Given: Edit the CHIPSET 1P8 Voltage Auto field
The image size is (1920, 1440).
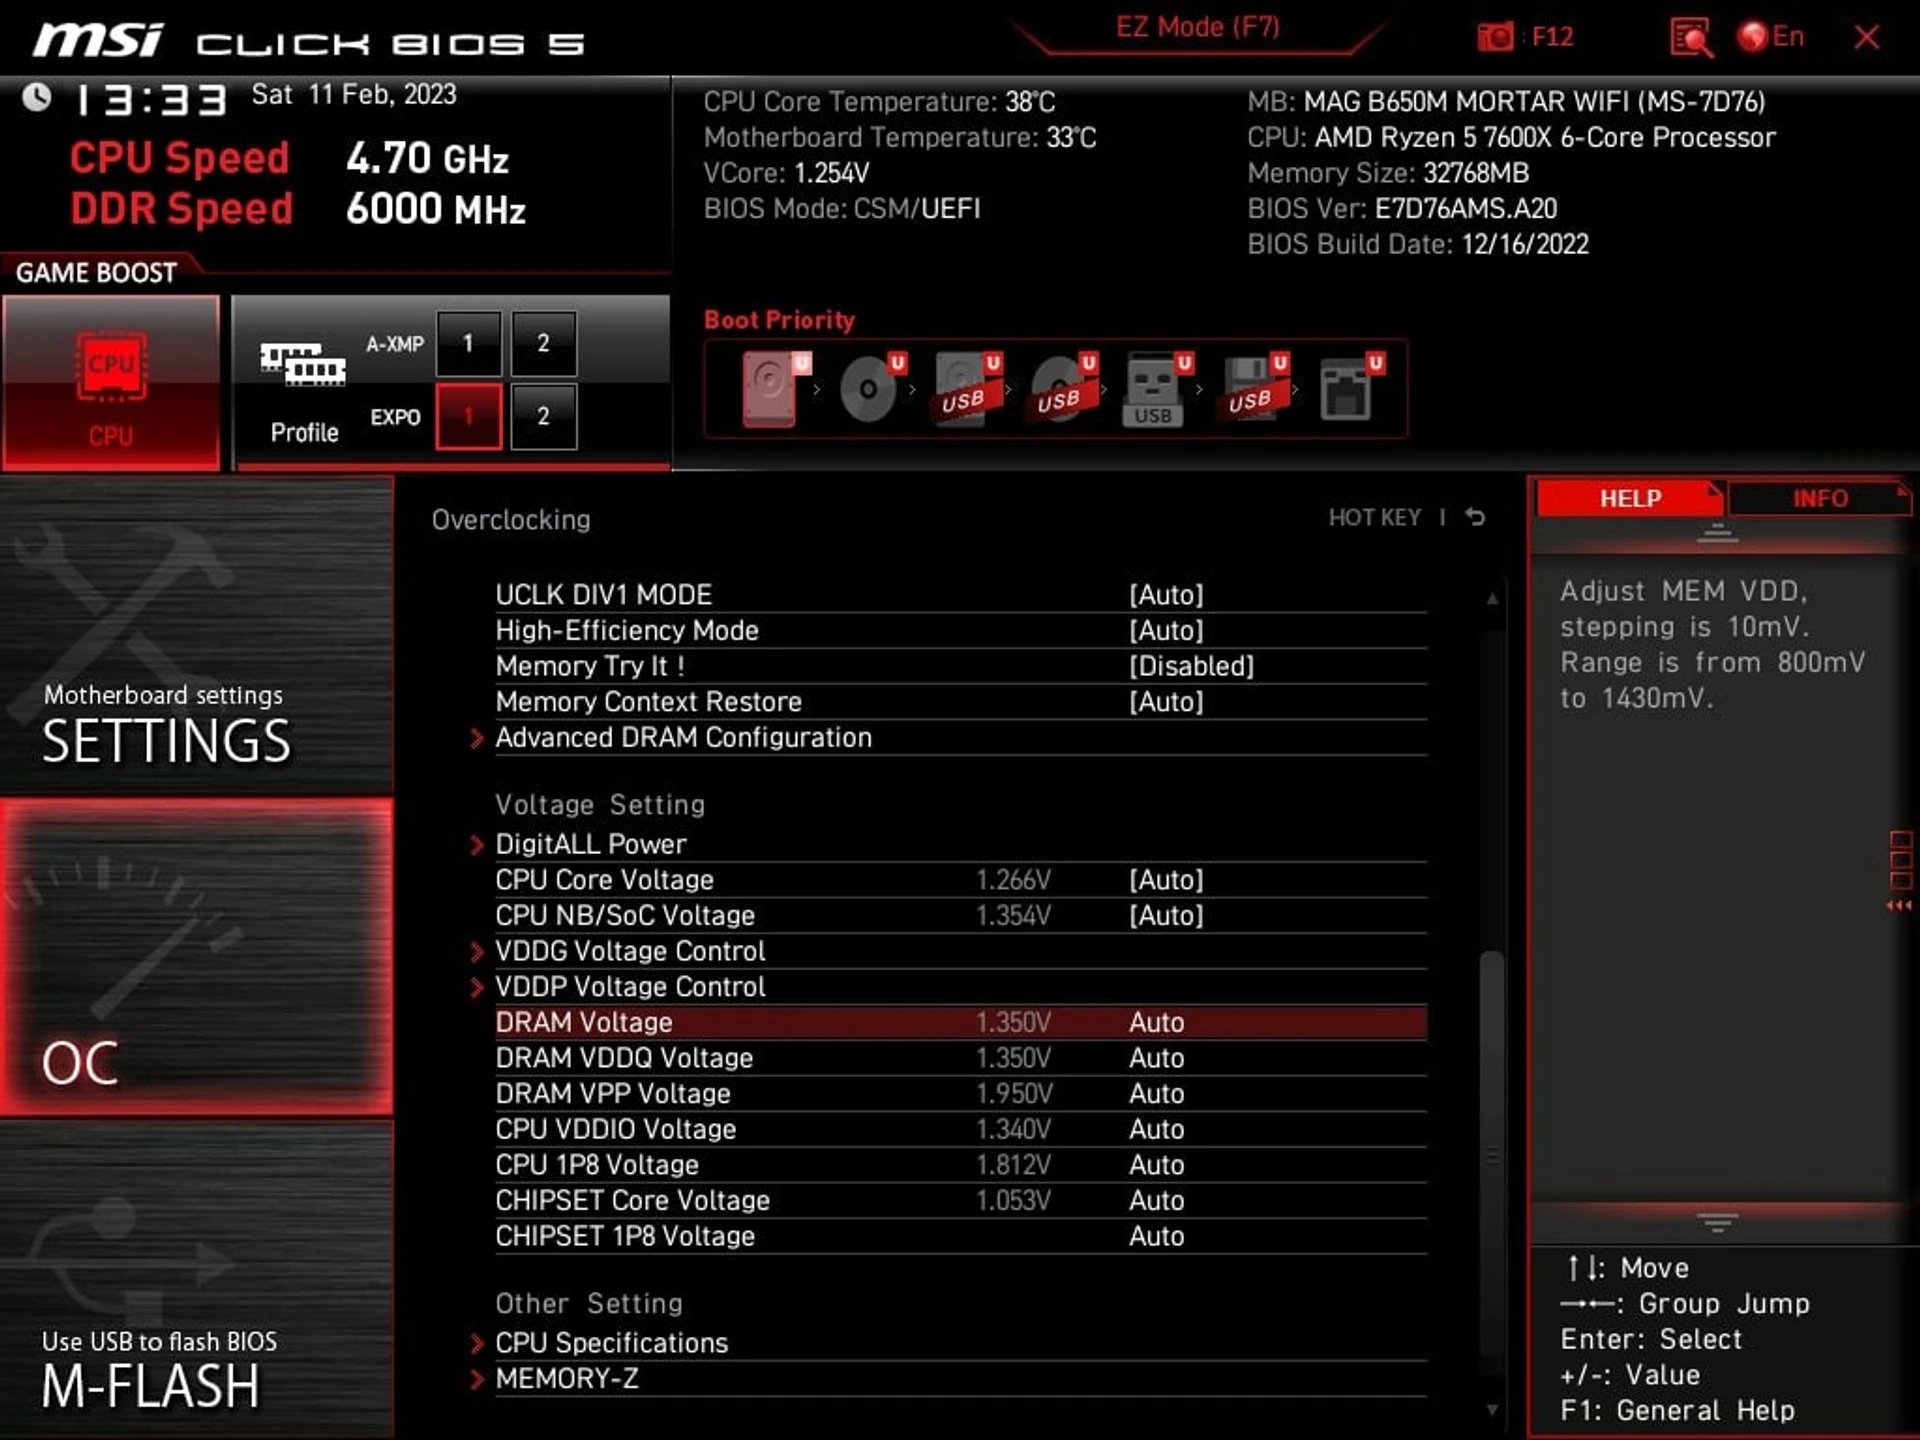Looking at the screenshot, I should (x=1157, y=1236).
